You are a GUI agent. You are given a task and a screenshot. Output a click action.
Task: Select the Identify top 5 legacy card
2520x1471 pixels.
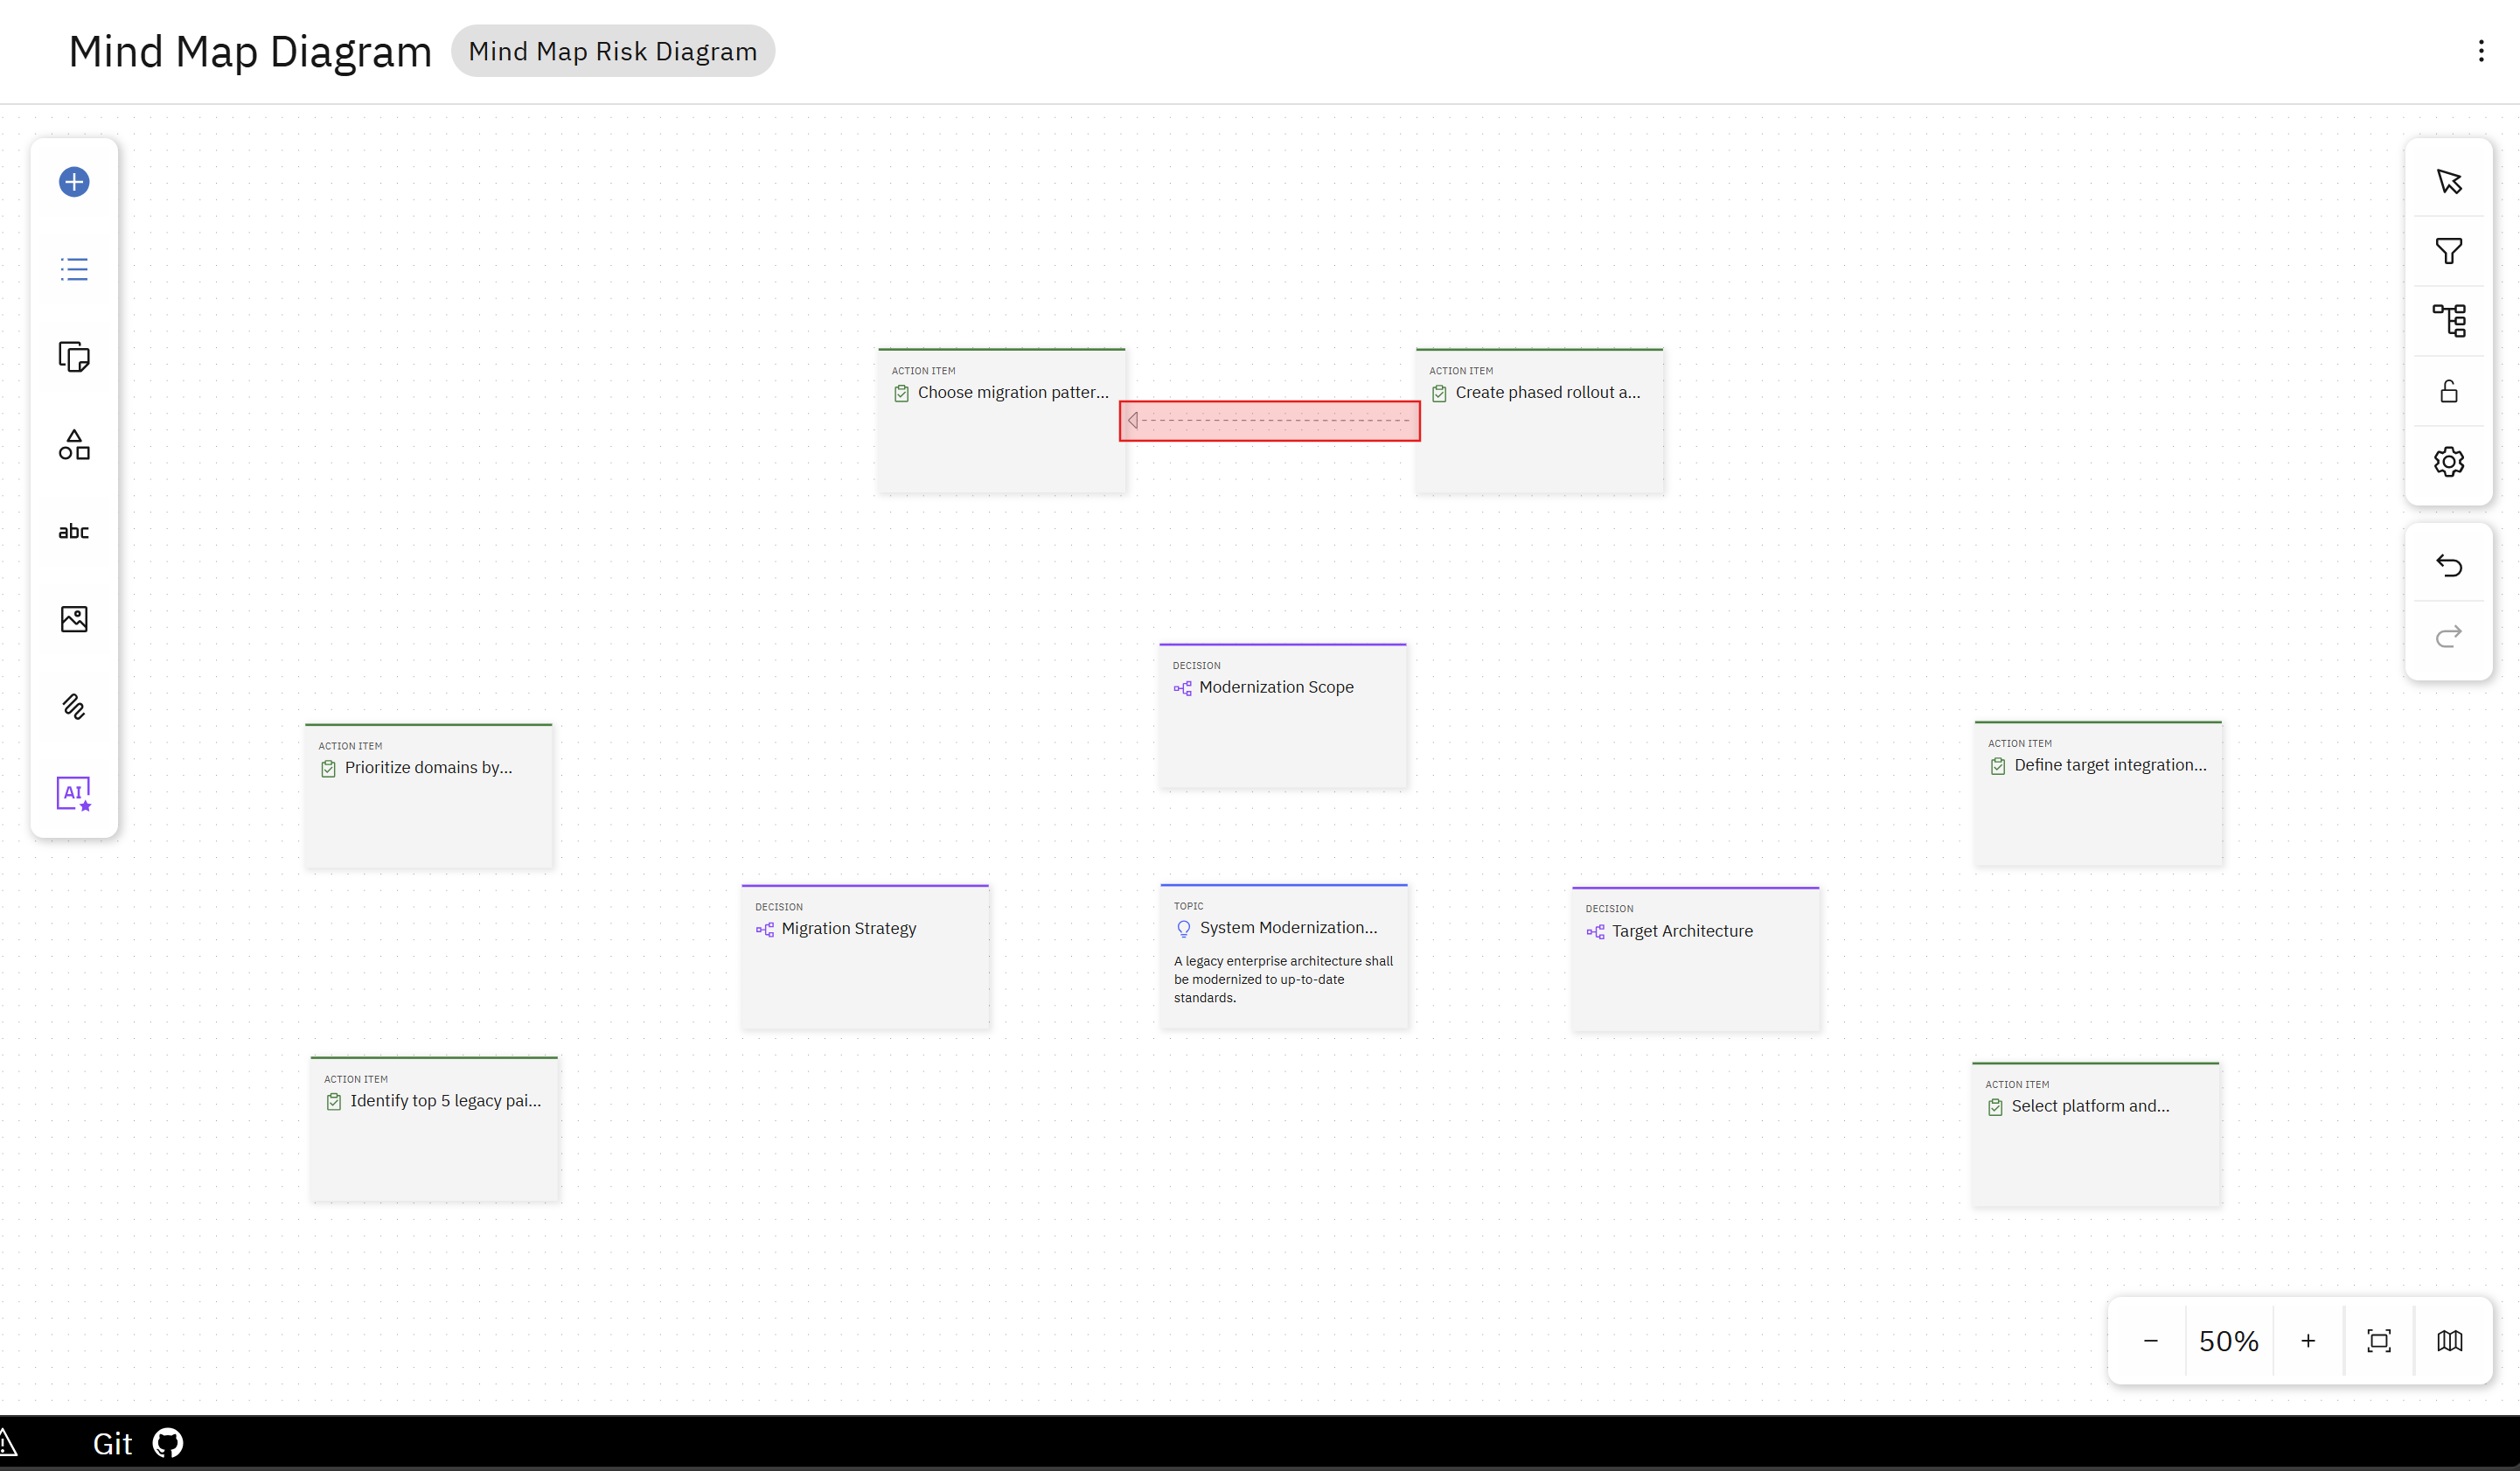(x=434, y=1128)
